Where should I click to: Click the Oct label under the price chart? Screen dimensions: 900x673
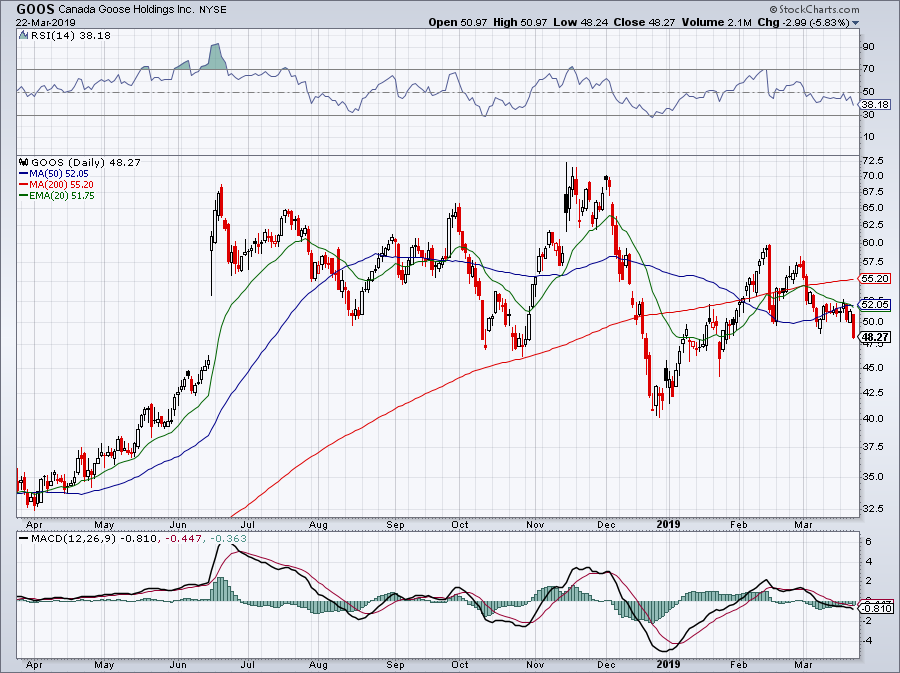tap(460, 524)
